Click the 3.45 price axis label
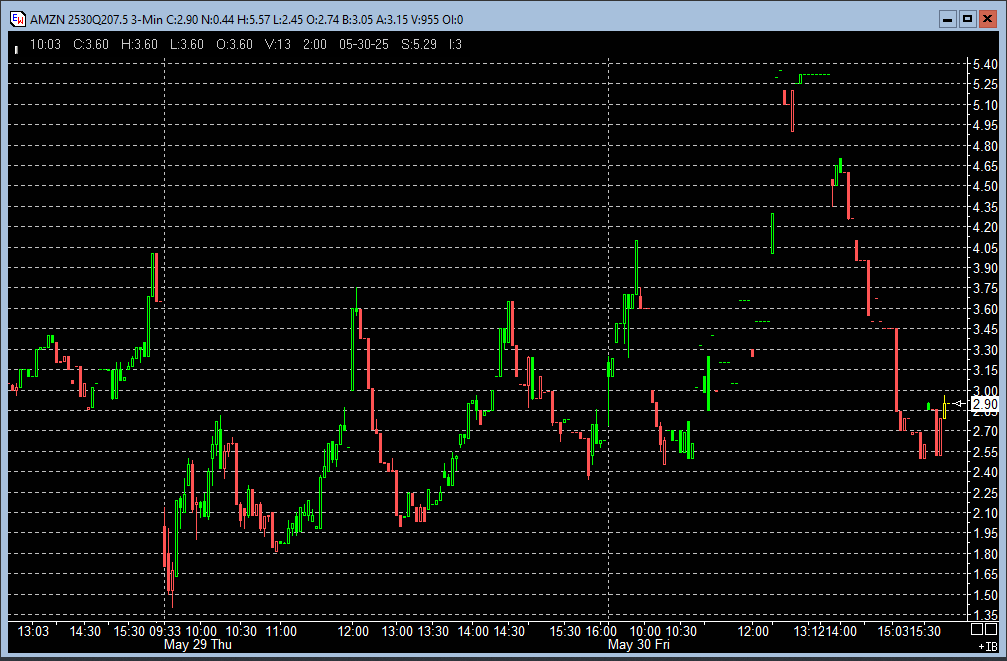1007x661 pixels. (985, 330)
